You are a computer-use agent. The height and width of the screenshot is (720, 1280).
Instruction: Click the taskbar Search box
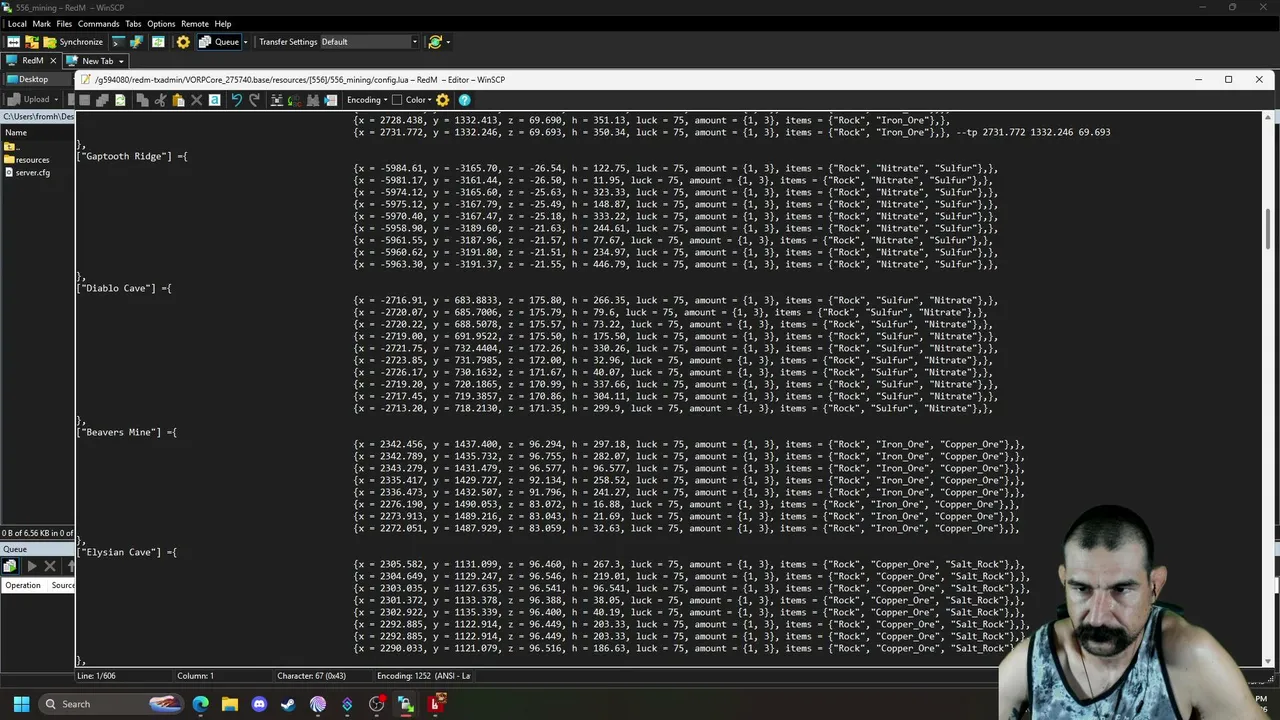(x=112, y=704)
